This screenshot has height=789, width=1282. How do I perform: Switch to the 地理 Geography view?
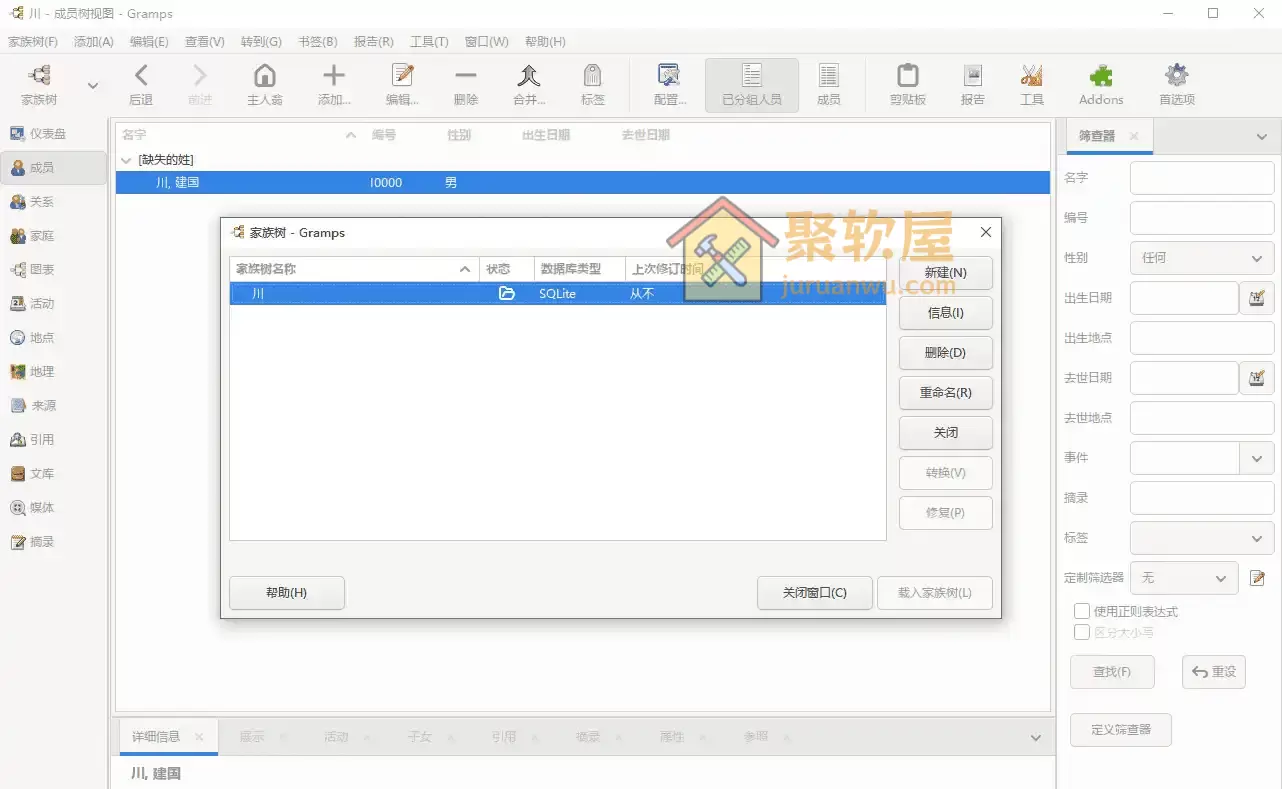tap(55, 371)
